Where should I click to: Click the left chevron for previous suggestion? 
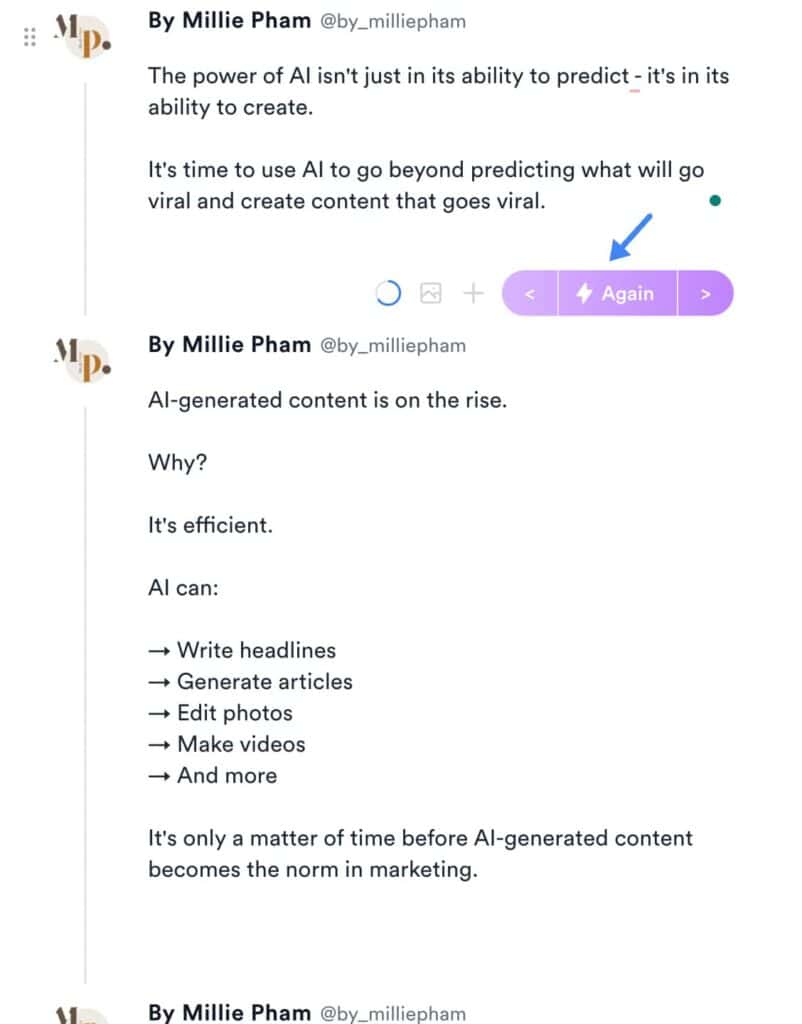[x=529, y=293]
